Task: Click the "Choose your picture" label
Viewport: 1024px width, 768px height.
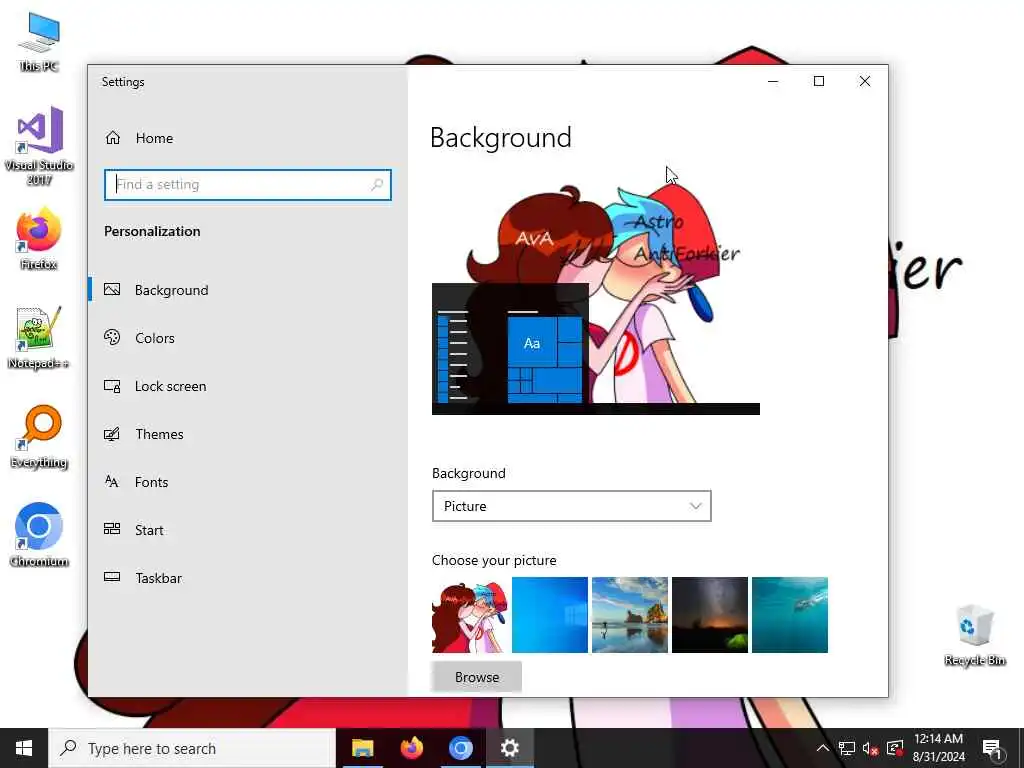Action: pos(494,560)
